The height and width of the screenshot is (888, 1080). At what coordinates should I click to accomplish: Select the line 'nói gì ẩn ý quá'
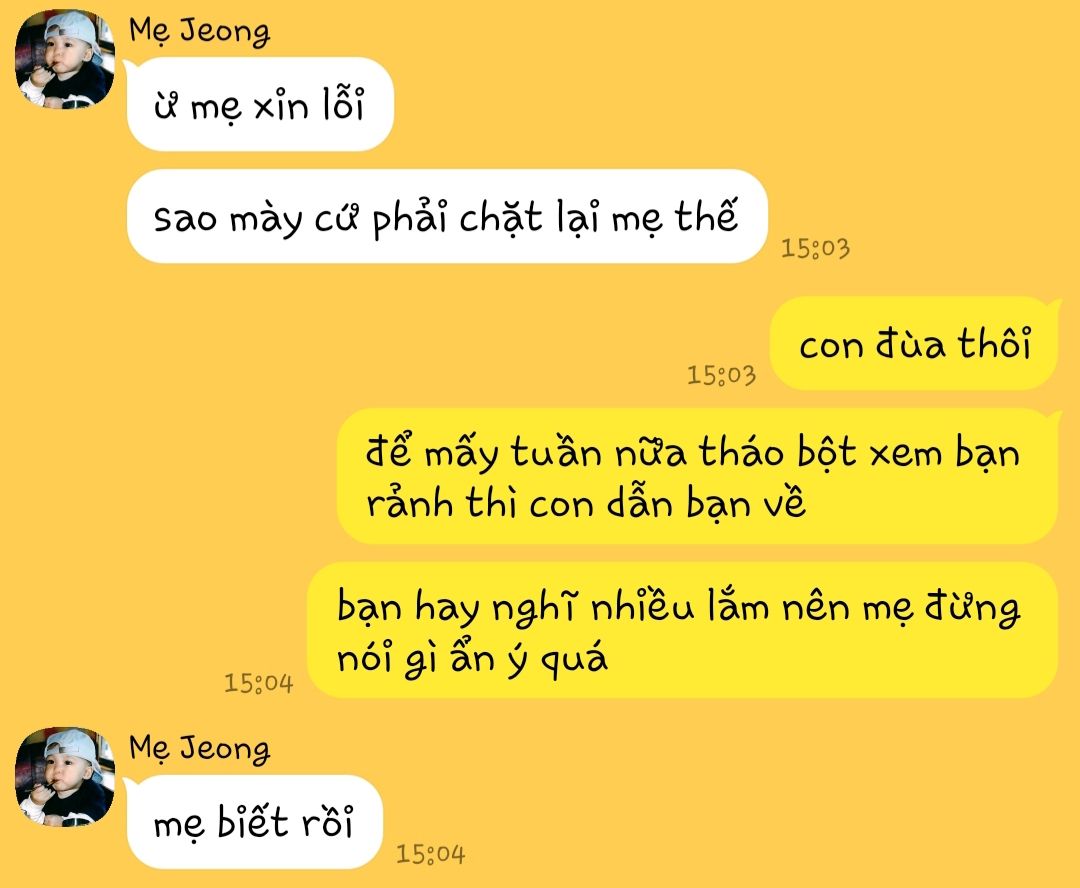pyautogui.click(x=472, y=657)
